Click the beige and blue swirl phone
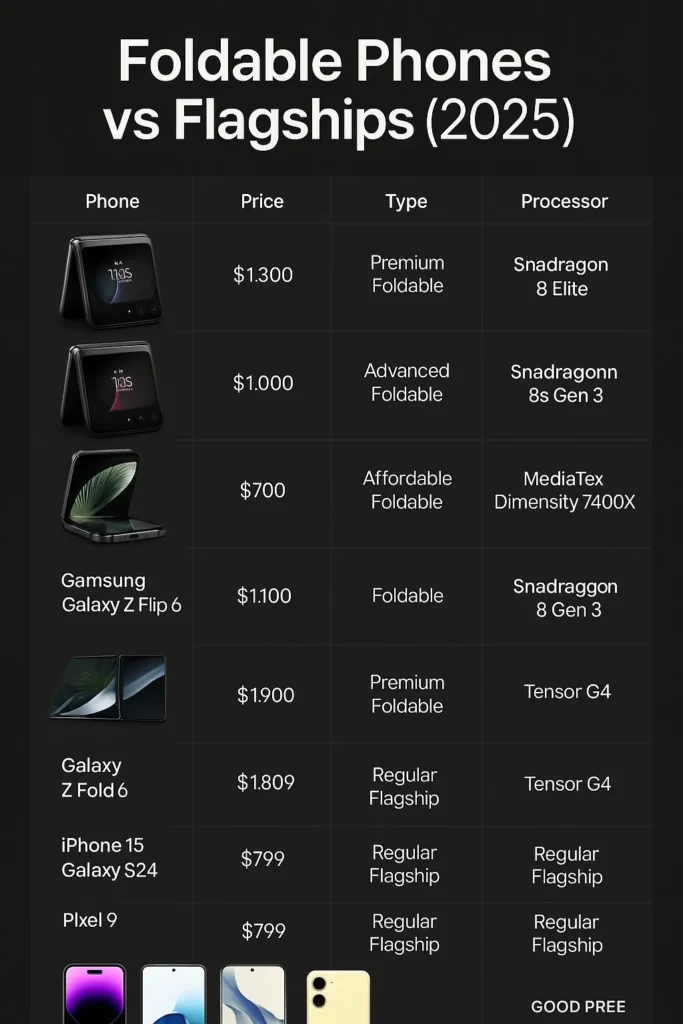 (253, 994)
